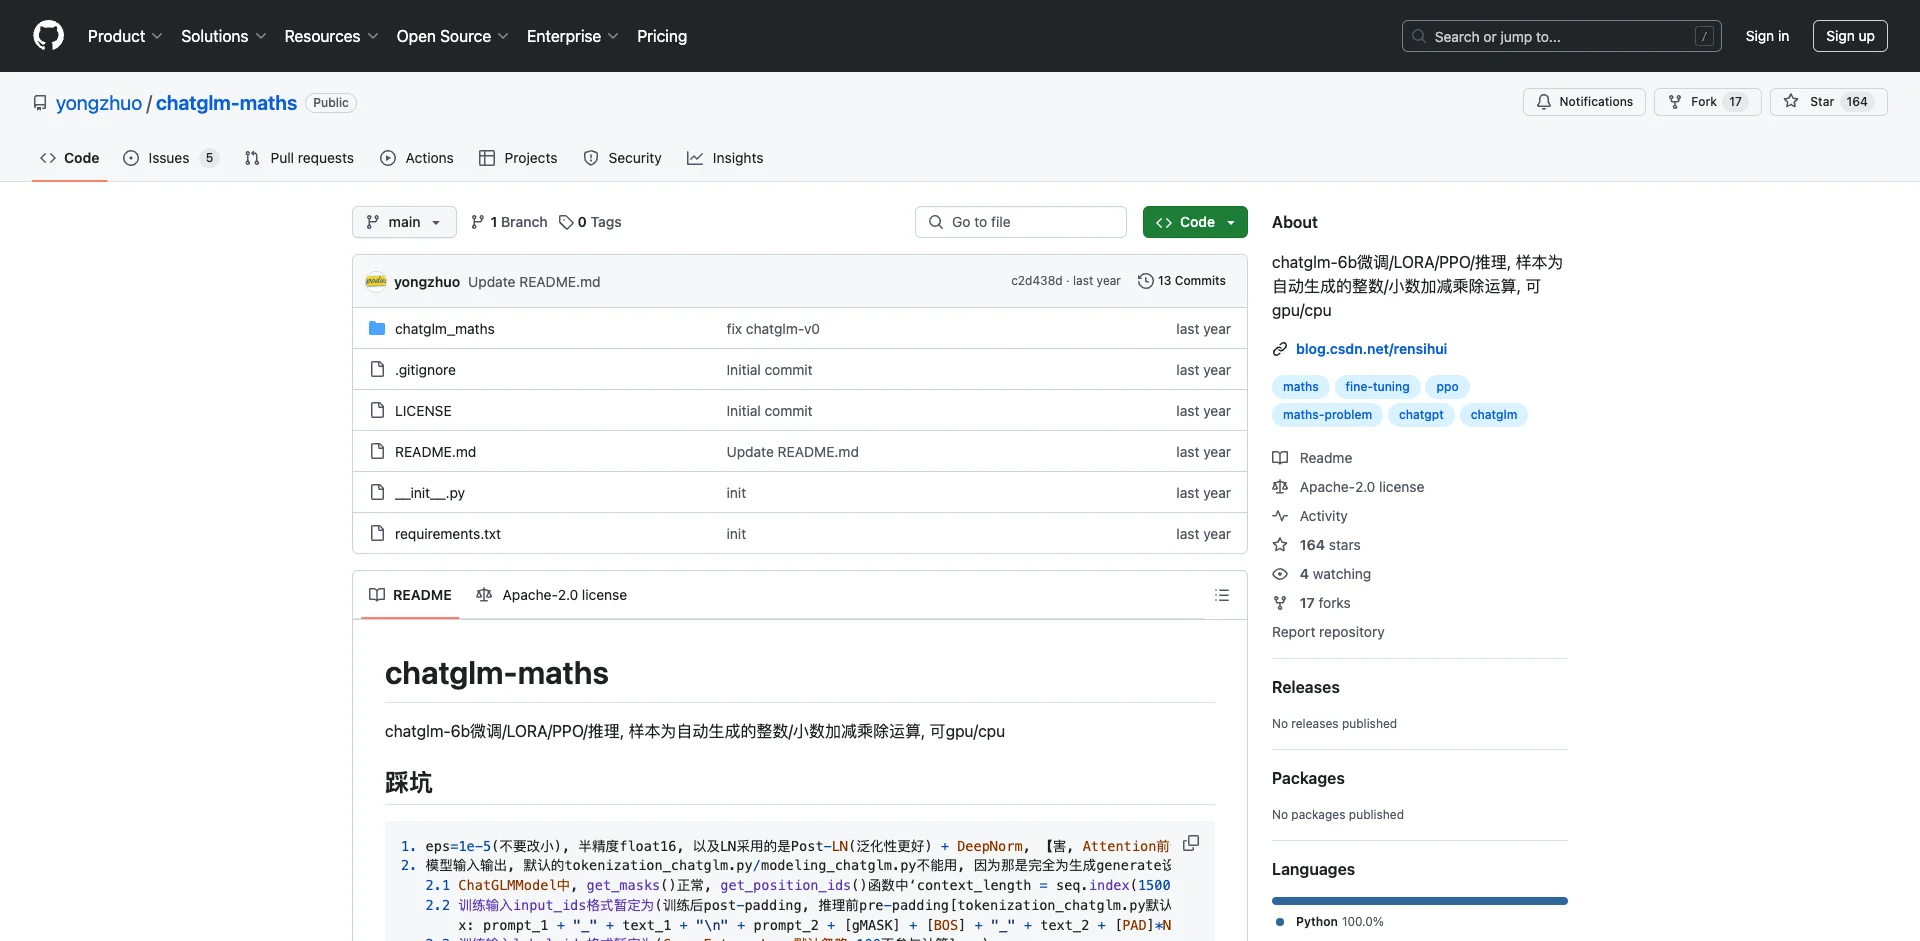Click the maths-problem topic tag
This screenshot has height=941, width=1920.
pos(1327,415)
